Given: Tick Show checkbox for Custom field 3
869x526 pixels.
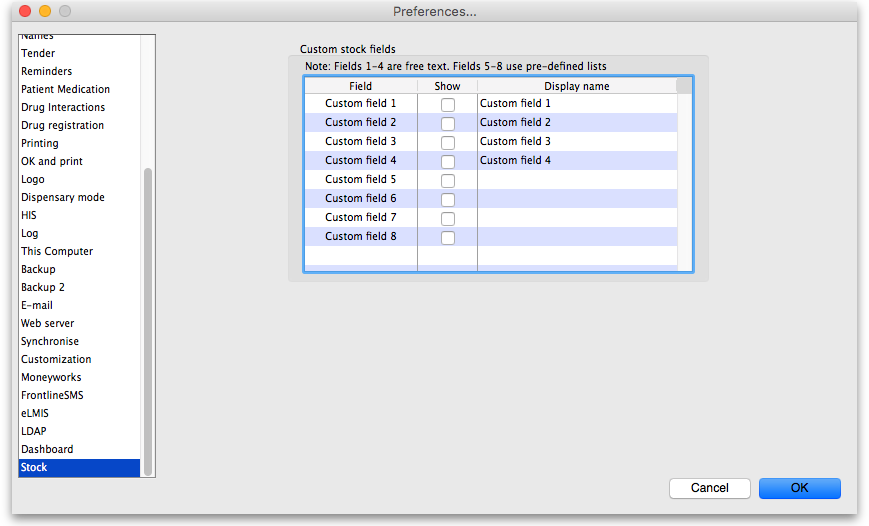Looking at the screenshot, I should click(448, 142).
